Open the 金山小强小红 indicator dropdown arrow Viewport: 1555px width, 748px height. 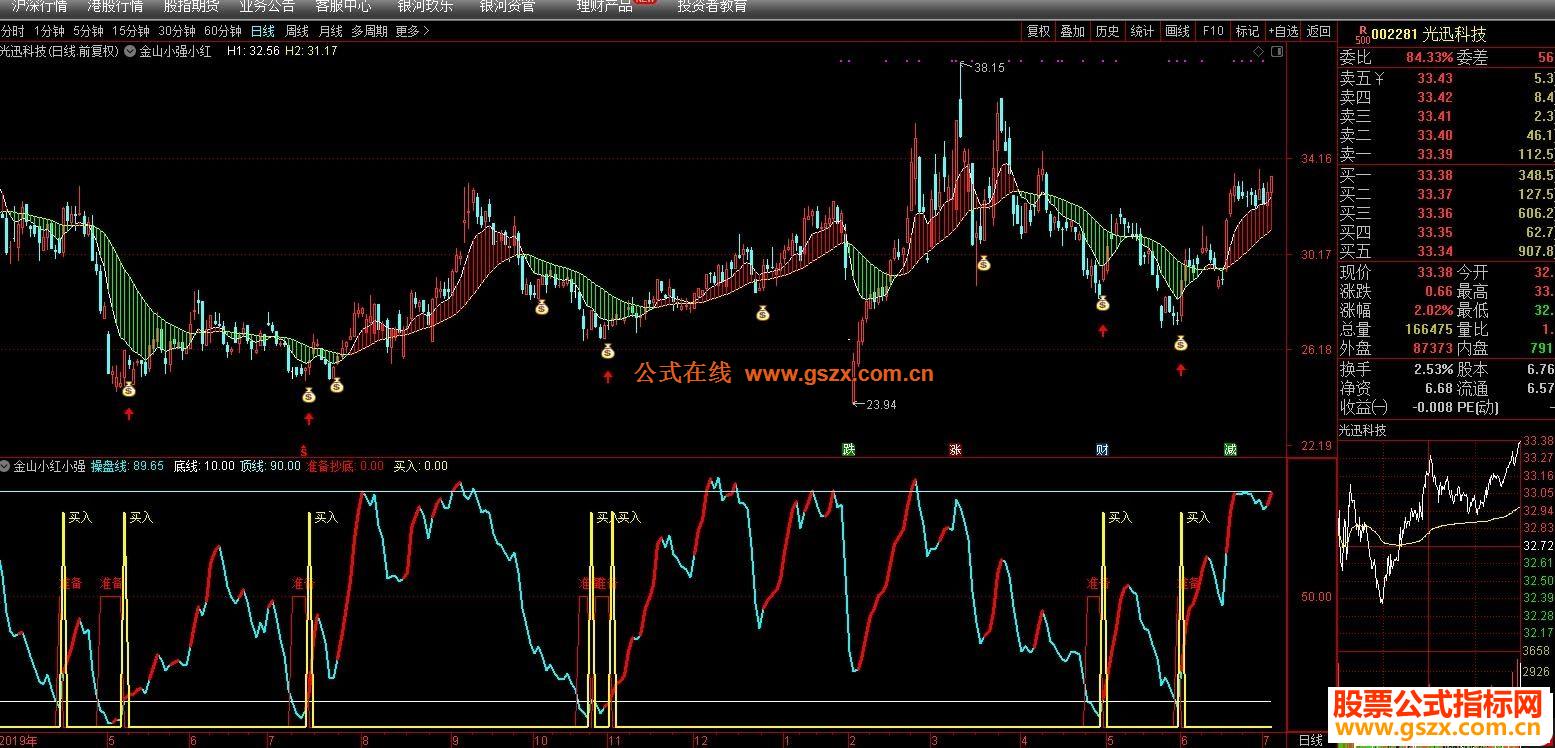coord(130,50)
